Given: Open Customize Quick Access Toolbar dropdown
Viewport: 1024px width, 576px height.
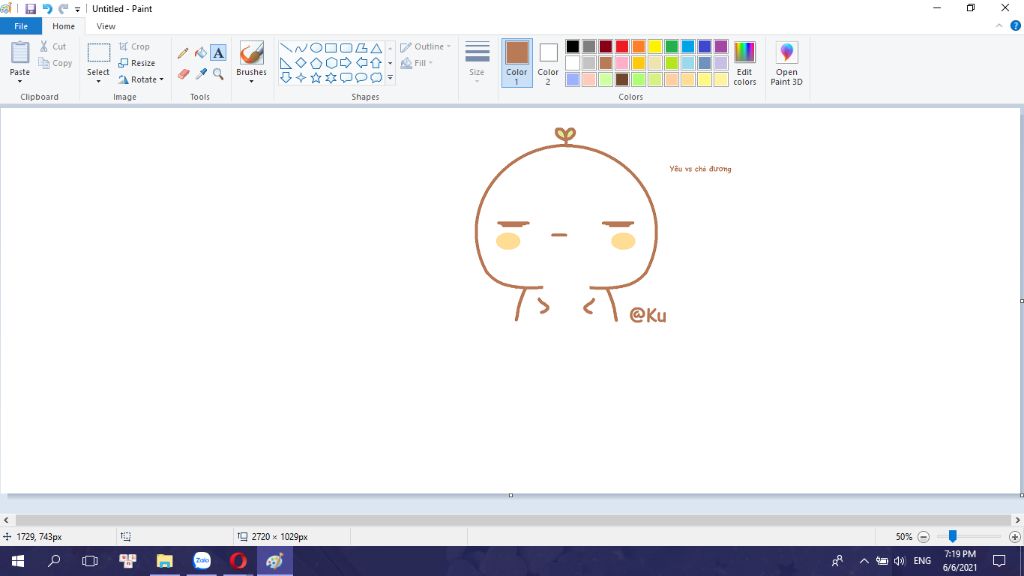Looking at the screenshot, I should pyautogui.click(x=78, y=9).
